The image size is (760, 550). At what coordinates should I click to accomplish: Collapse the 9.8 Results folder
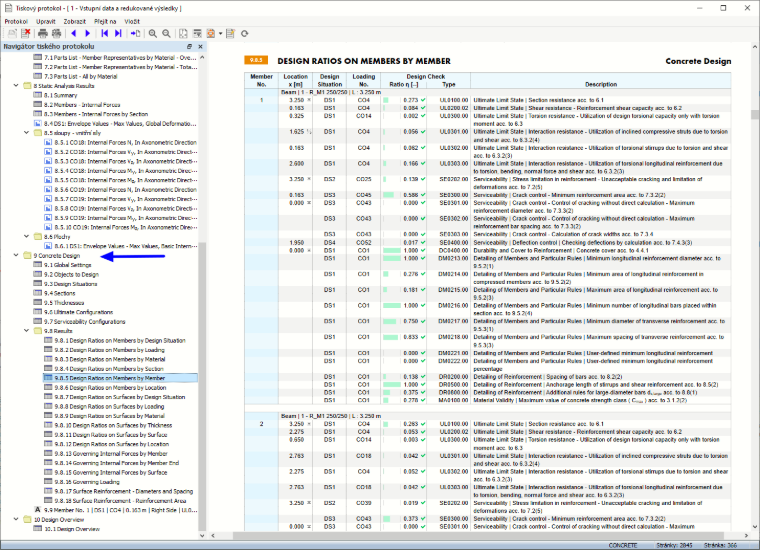pos(27,330)
